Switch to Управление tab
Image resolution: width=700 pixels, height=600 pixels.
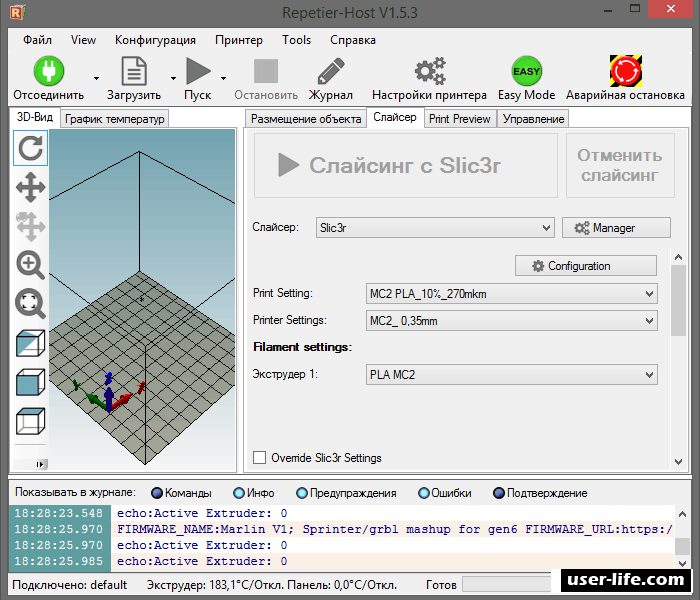[x=533, y=119]
